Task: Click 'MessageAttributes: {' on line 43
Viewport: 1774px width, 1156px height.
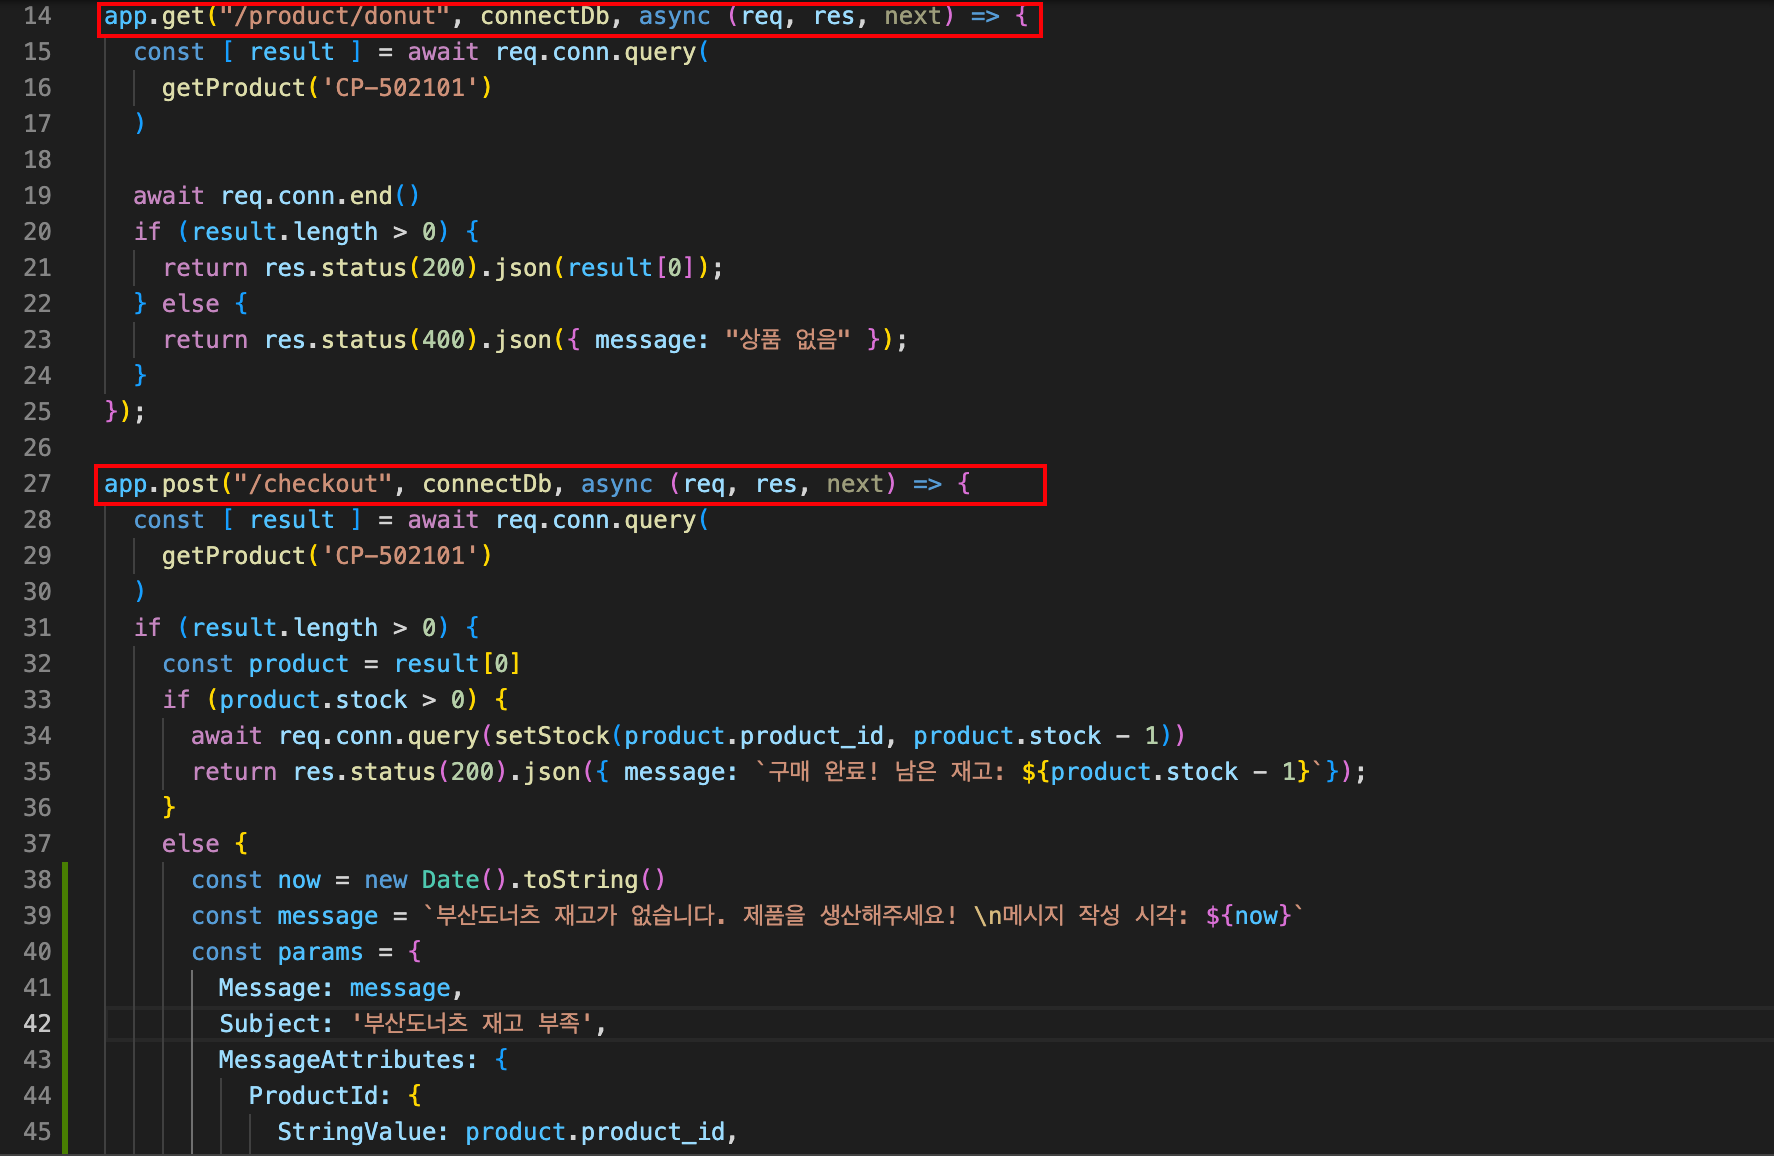Action: pyautogui.click(x=364, y=1060)
